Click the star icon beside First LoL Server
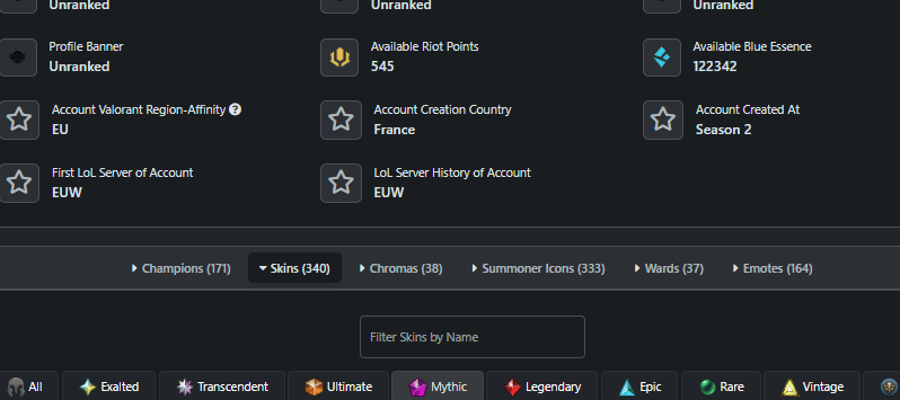This screenshot has width=900, height=400. tap(19, 183)
